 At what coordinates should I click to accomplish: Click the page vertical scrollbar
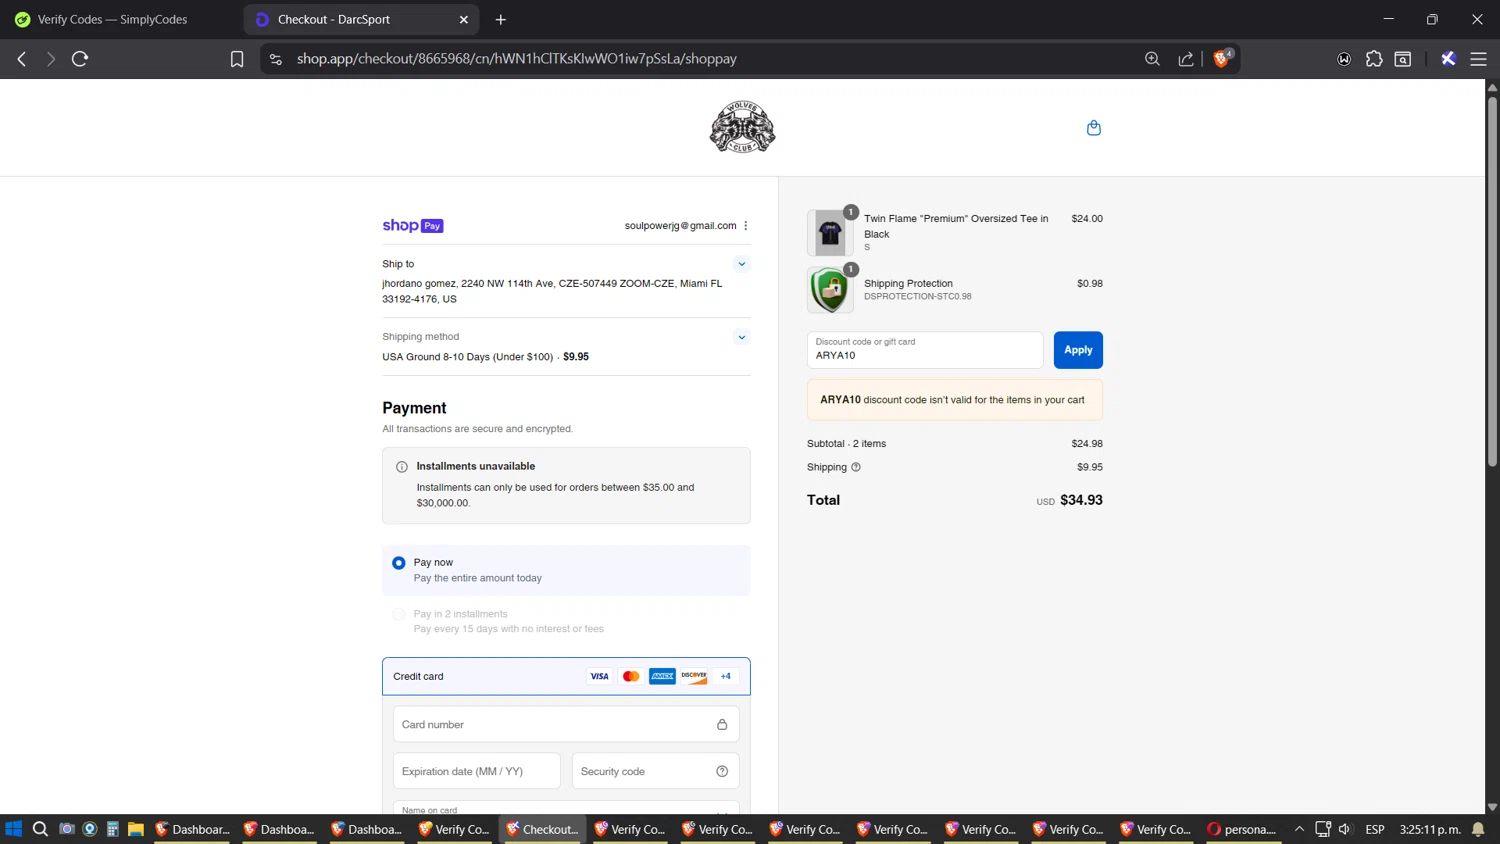pos(1492,283)
